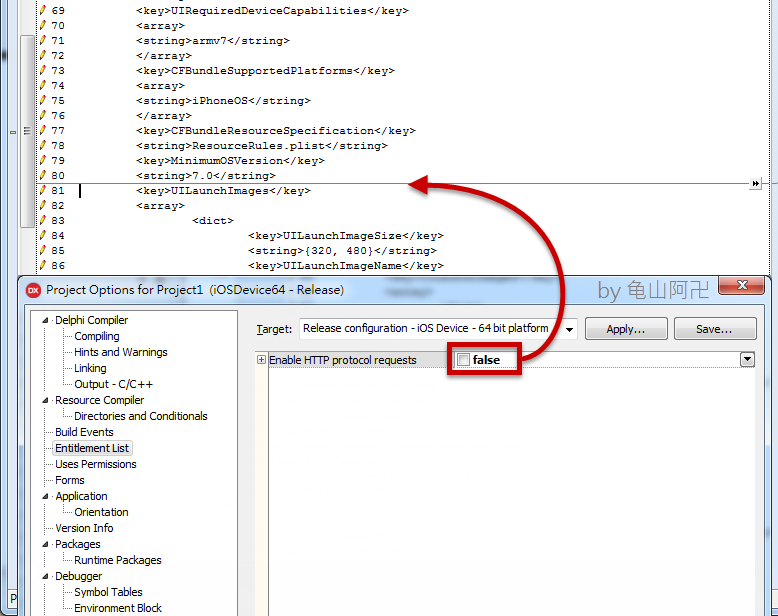778x616 pixels.
Task: Collapse the Resource Compiler tree node
Action: click(x=45, y=400)
